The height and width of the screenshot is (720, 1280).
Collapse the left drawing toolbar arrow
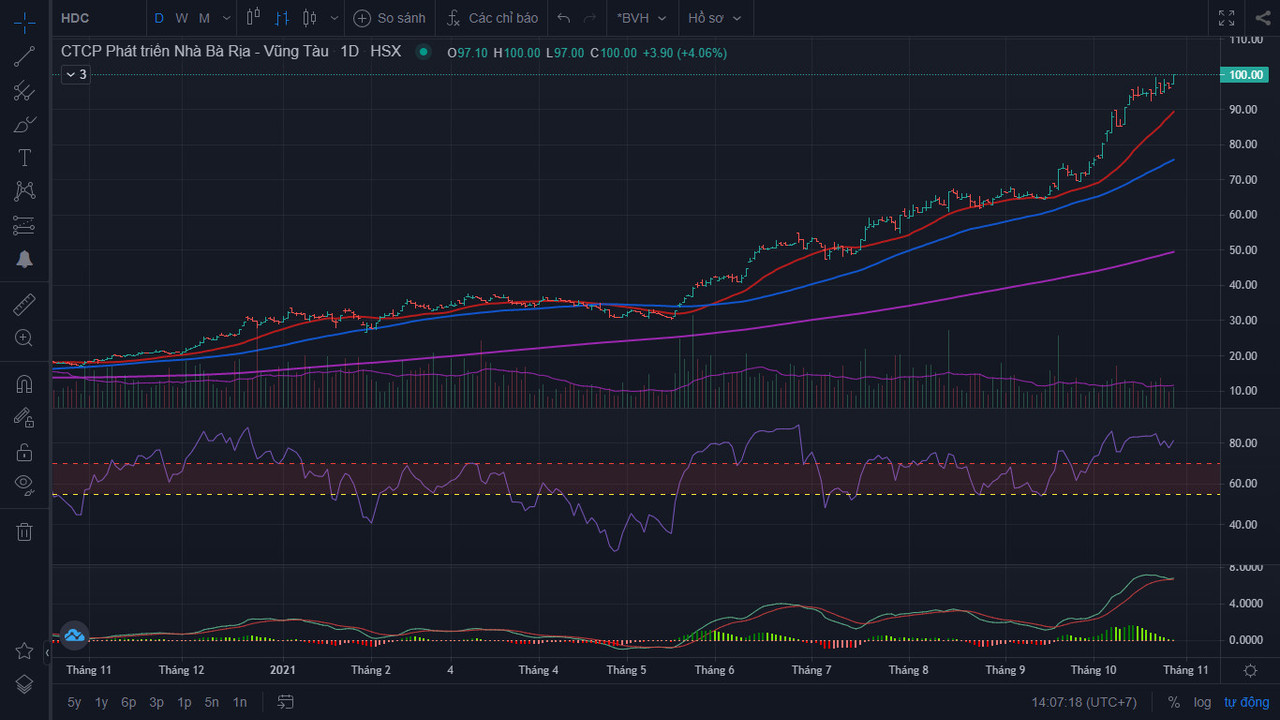point(47,652)
